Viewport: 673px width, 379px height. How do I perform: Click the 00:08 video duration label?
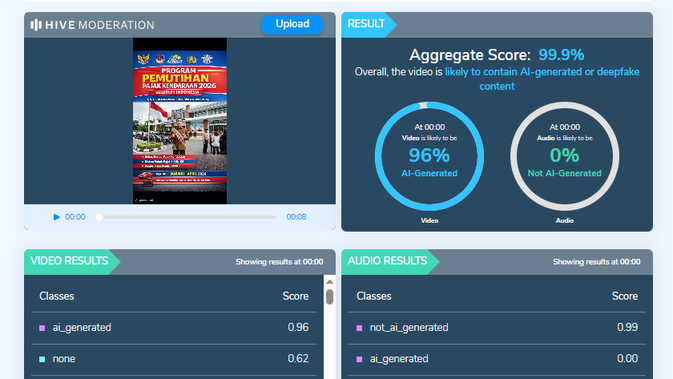pyautogui.click(x=296, y=217)
